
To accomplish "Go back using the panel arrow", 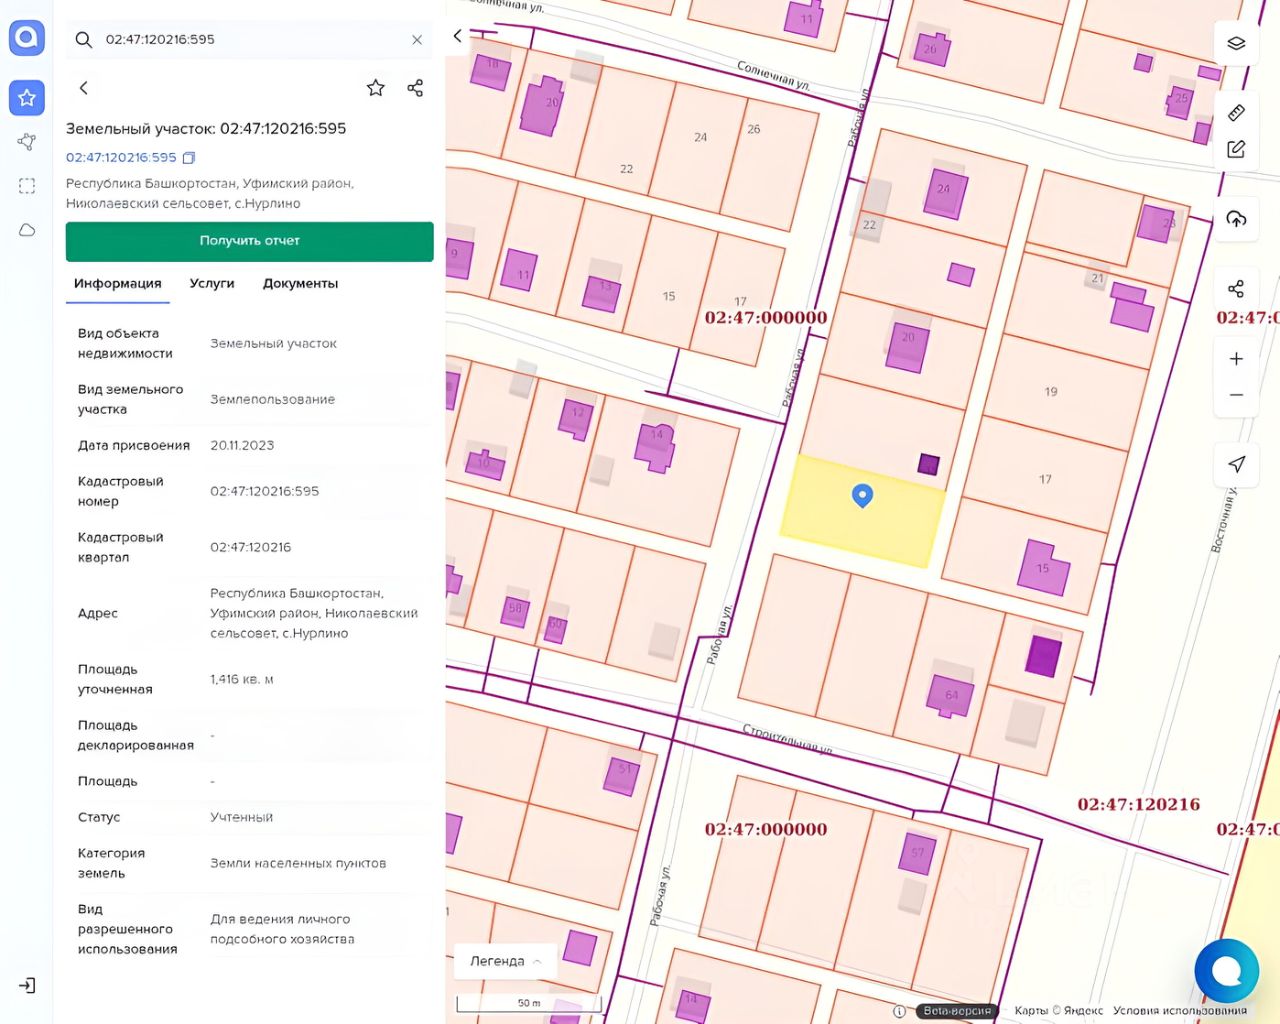I will pos(84,88).
